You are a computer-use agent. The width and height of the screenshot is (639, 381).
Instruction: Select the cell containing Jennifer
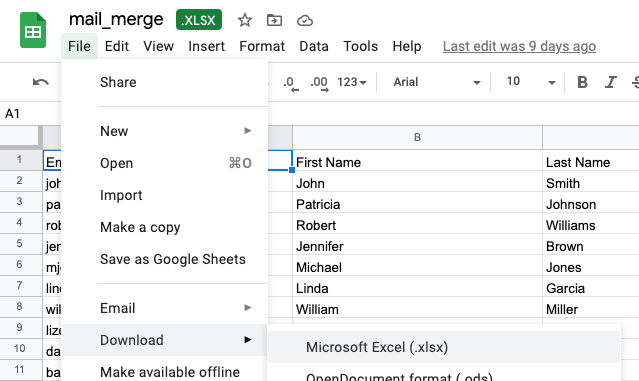417,246
